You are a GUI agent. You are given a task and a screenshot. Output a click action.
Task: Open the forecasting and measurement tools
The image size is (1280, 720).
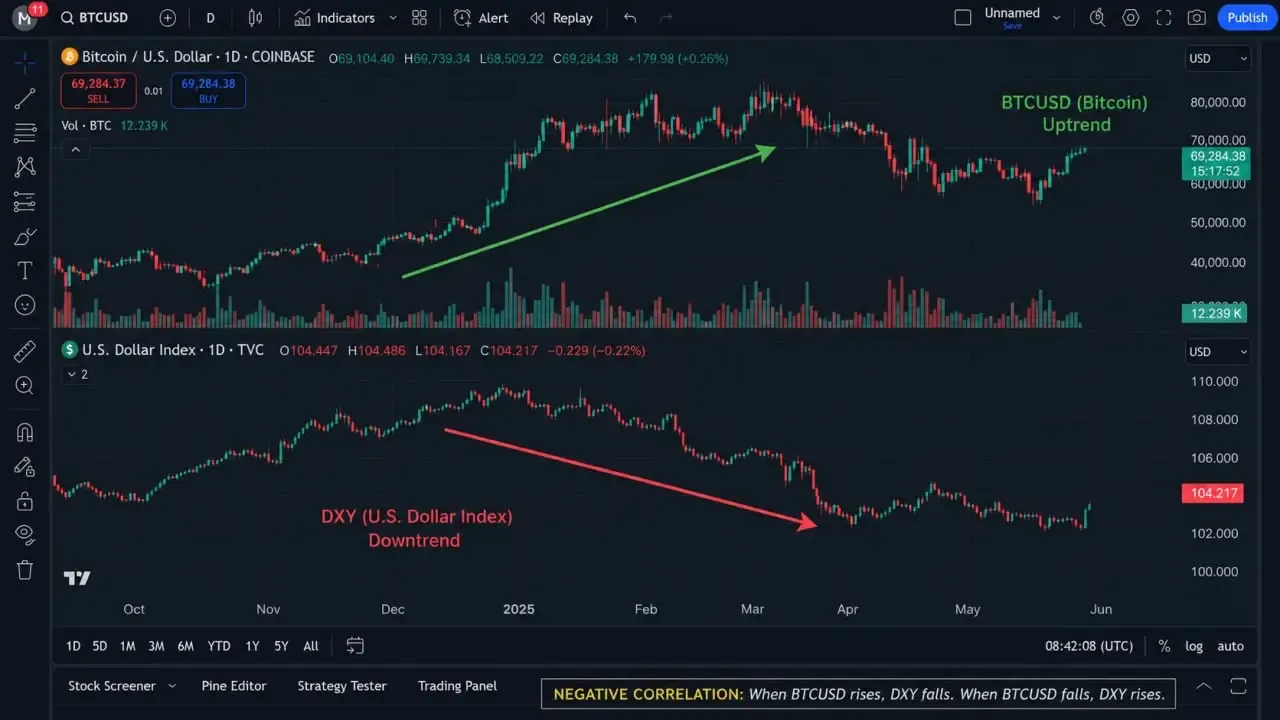[25, 202]
